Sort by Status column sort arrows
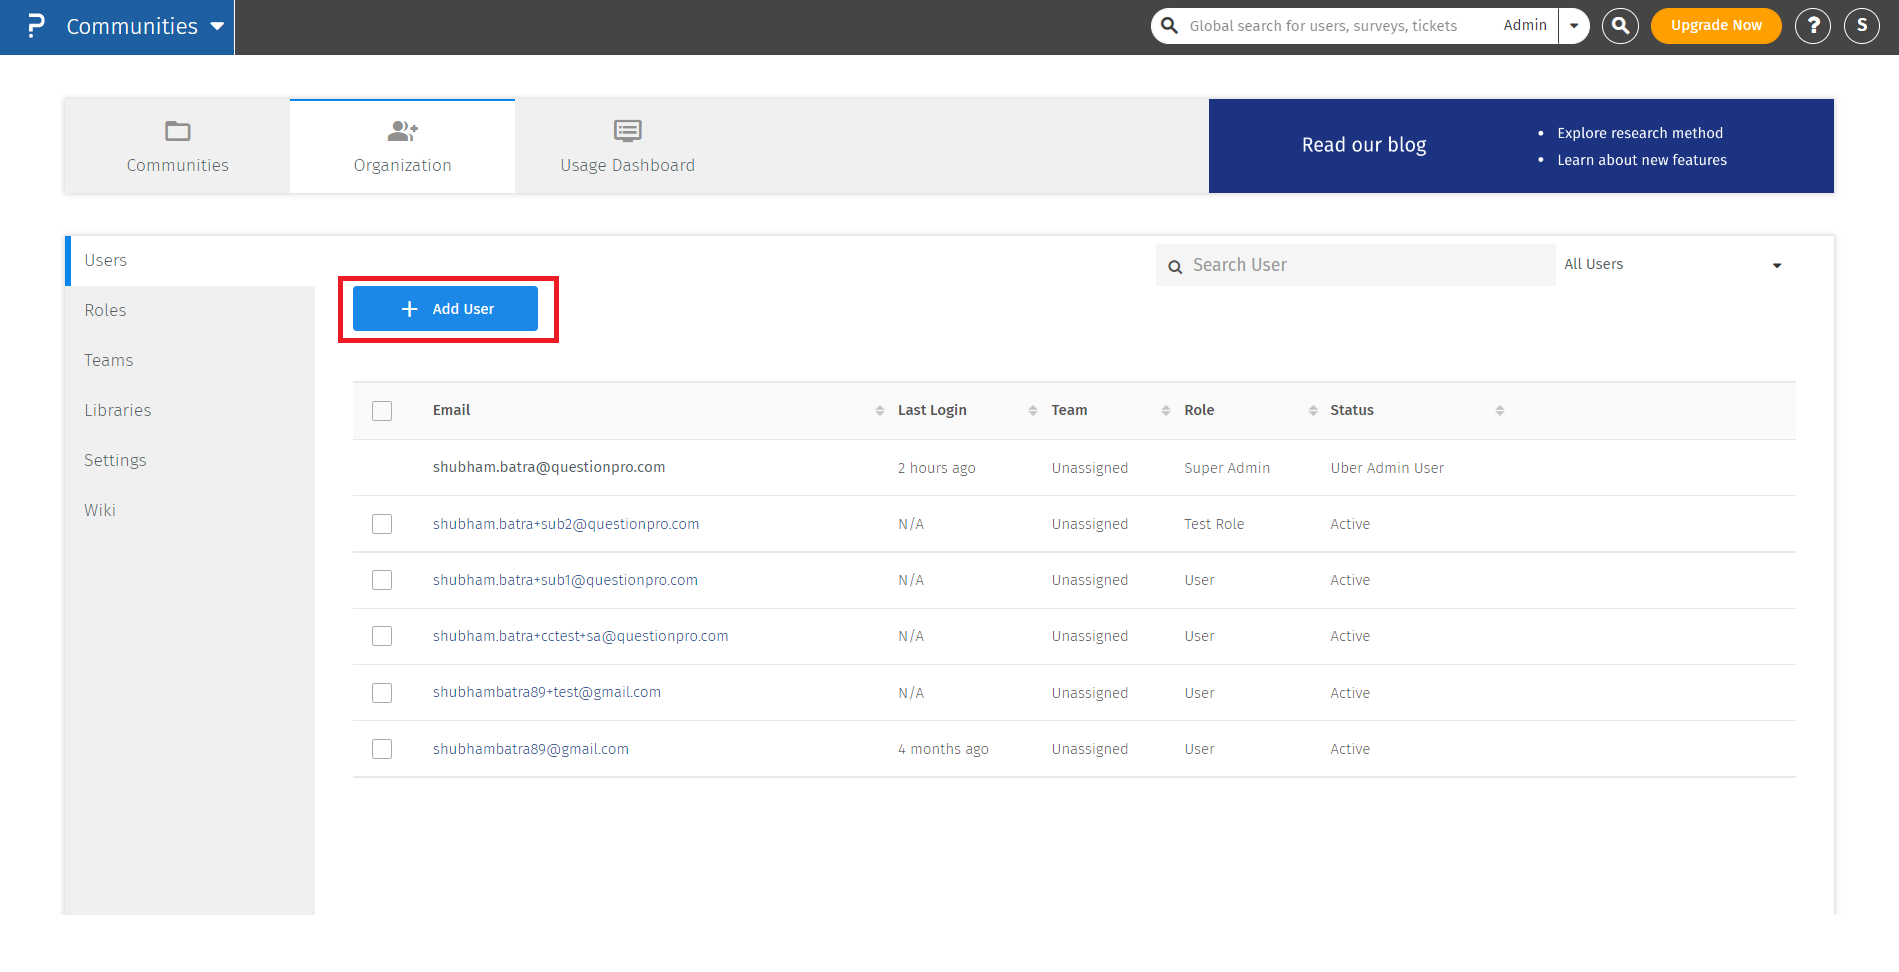The width and height of the screenshot is (1899, 972). pos(1499,411)
